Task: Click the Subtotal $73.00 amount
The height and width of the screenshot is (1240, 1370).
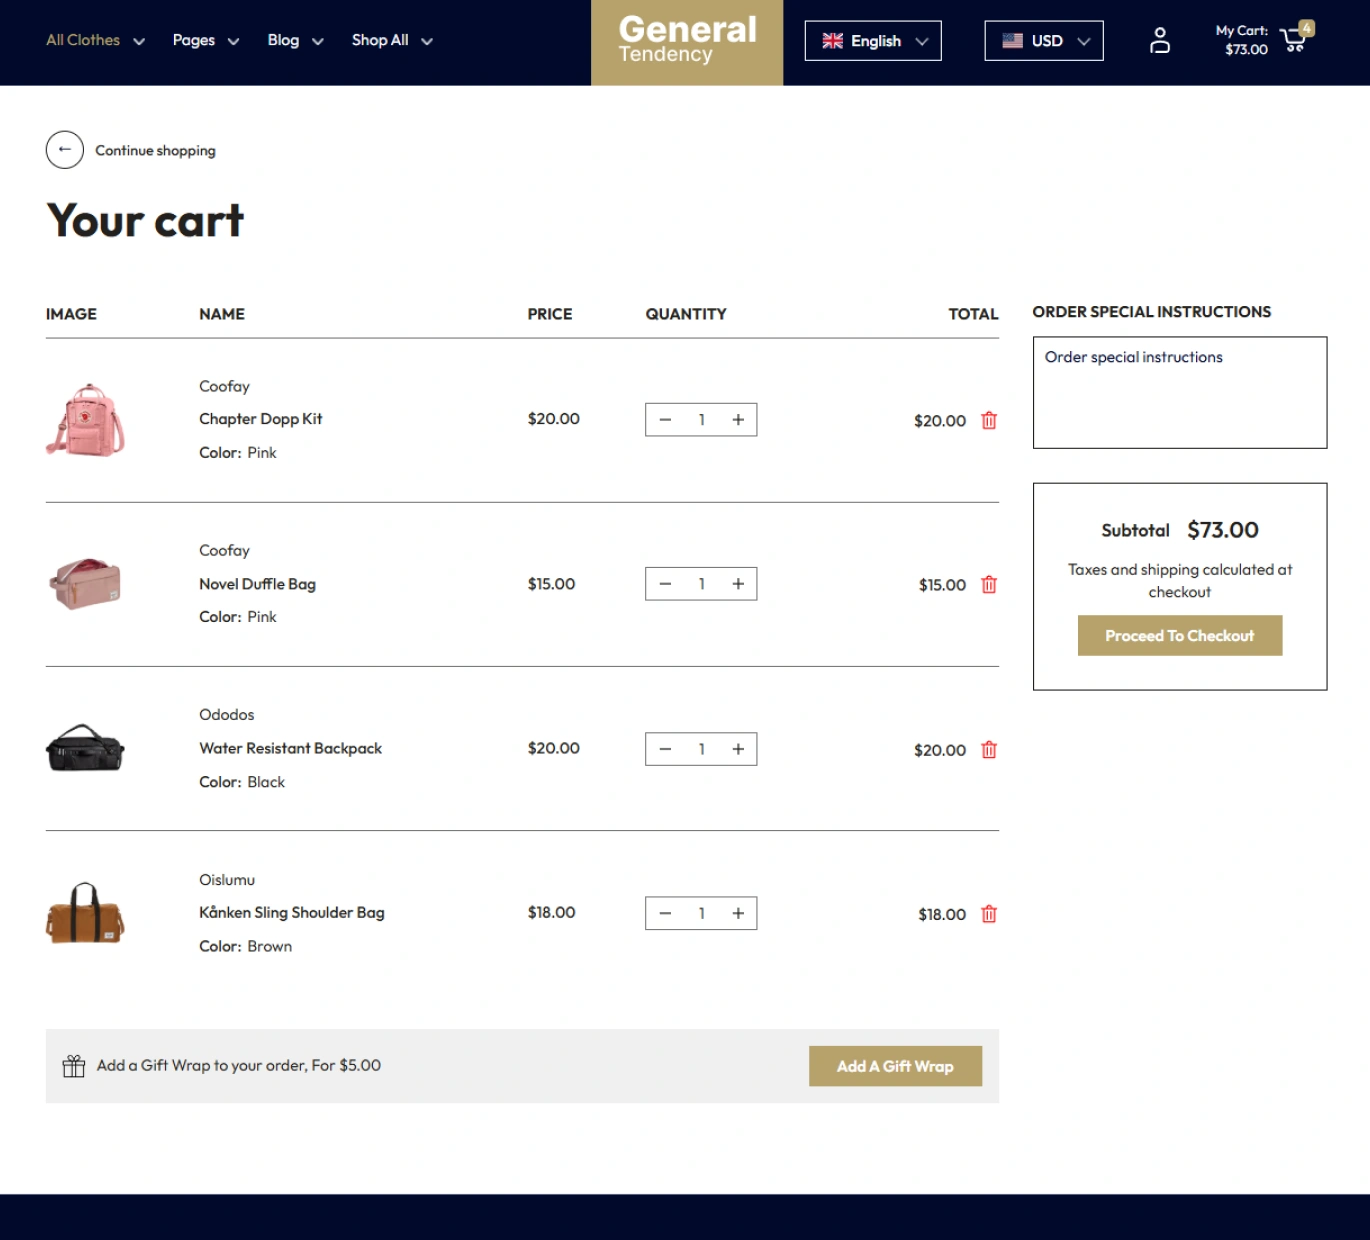Action: 1223,530
